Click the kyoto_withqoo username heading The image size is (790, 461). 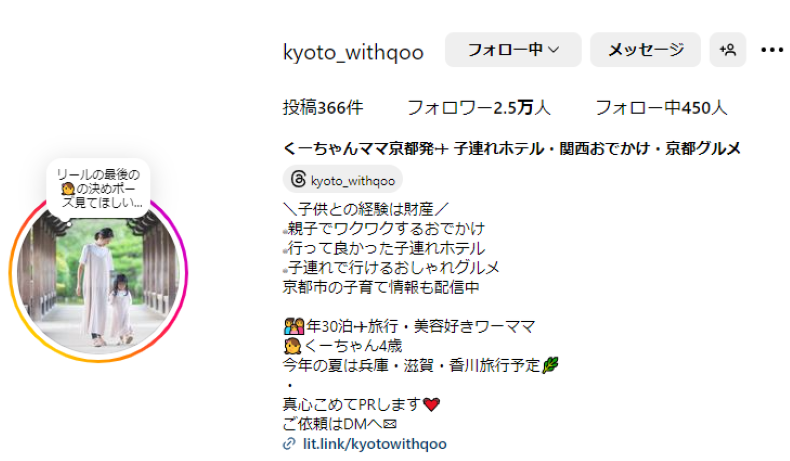point(353,52)
